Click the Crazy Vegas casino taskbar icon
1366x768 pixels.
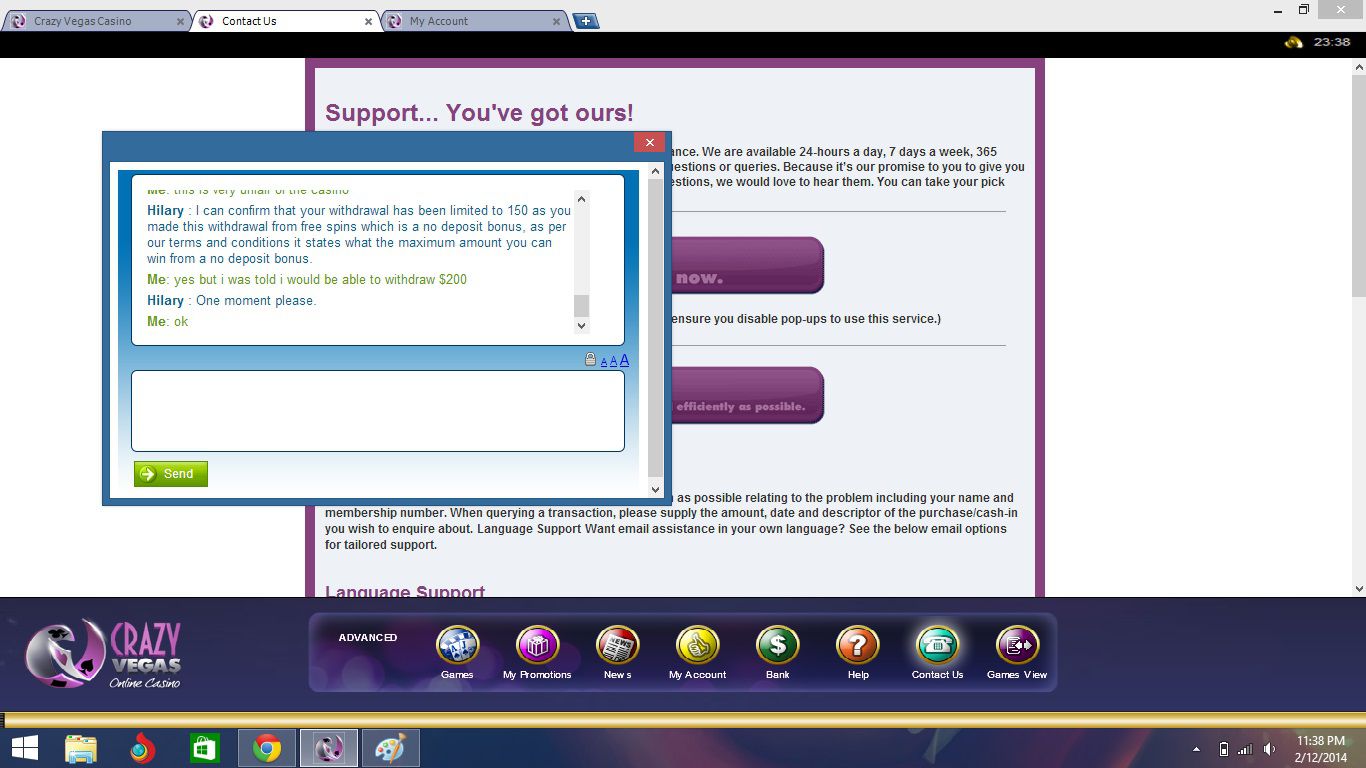[328, 748]
